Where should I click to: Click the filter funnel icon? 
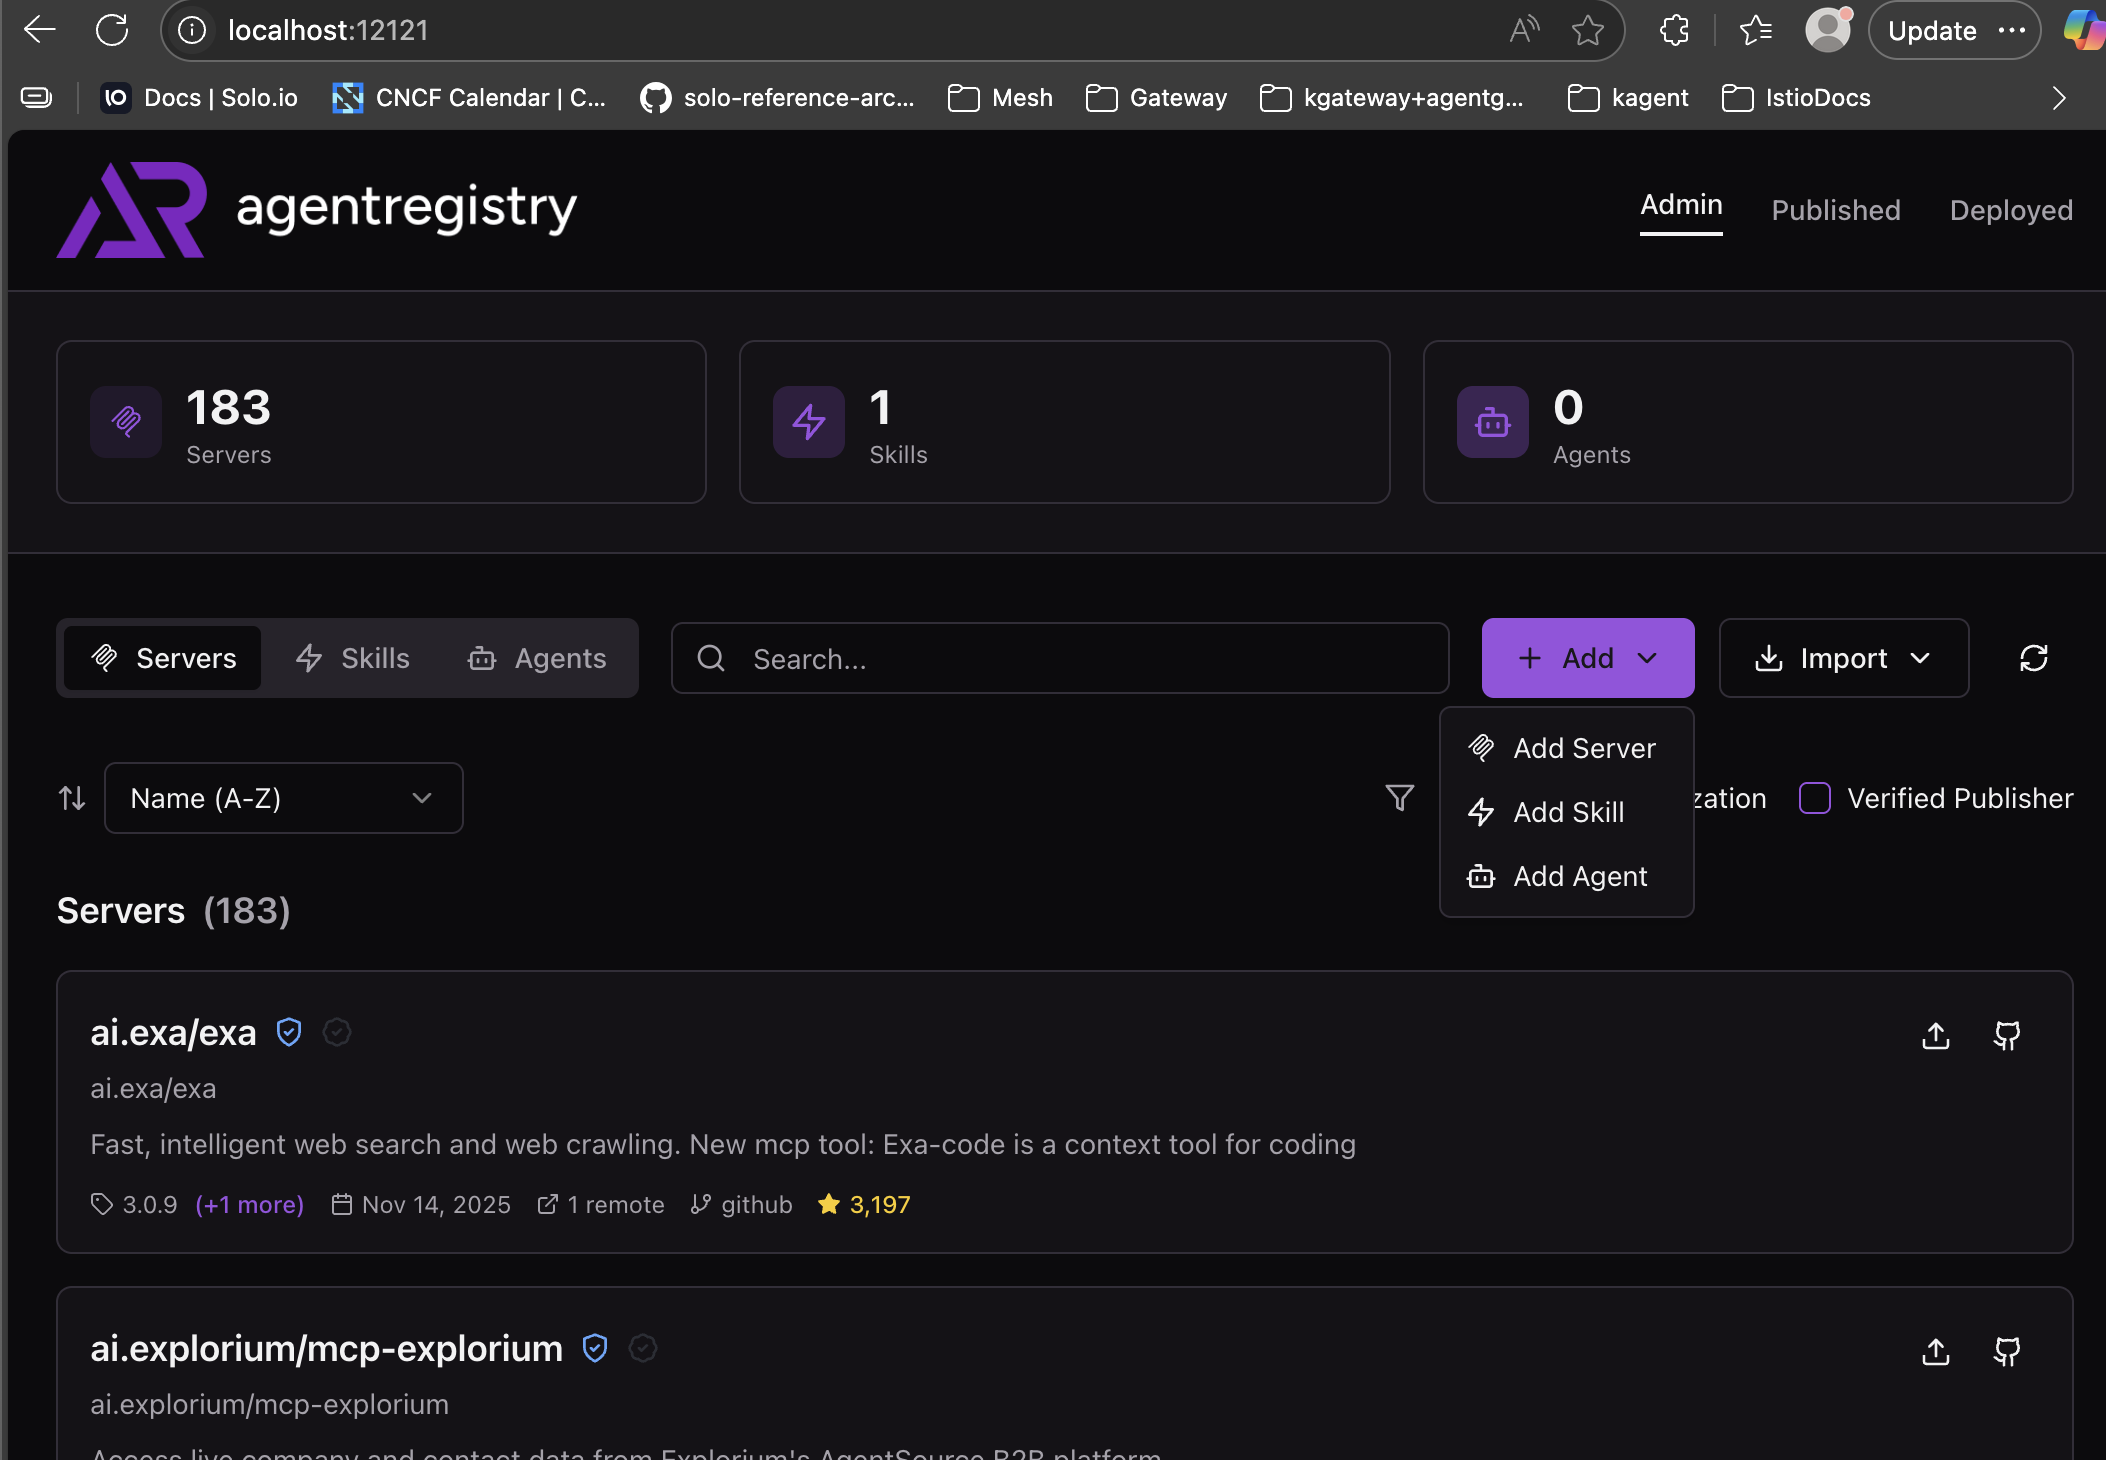tap(1399, 797)
